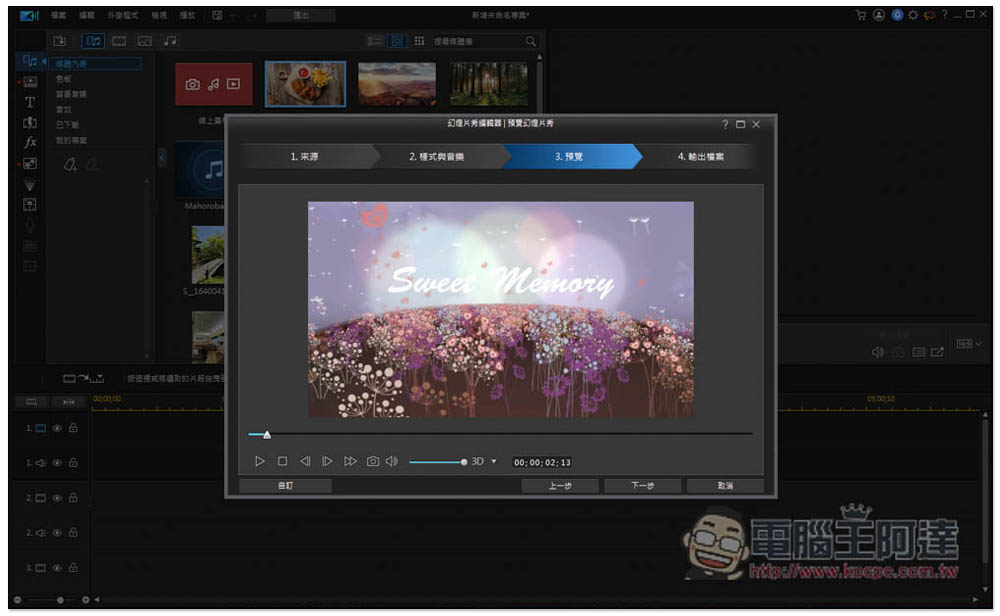1000x616 pixels.
Task: Stop the slideshow preview playback
Action: coord(282,461)
